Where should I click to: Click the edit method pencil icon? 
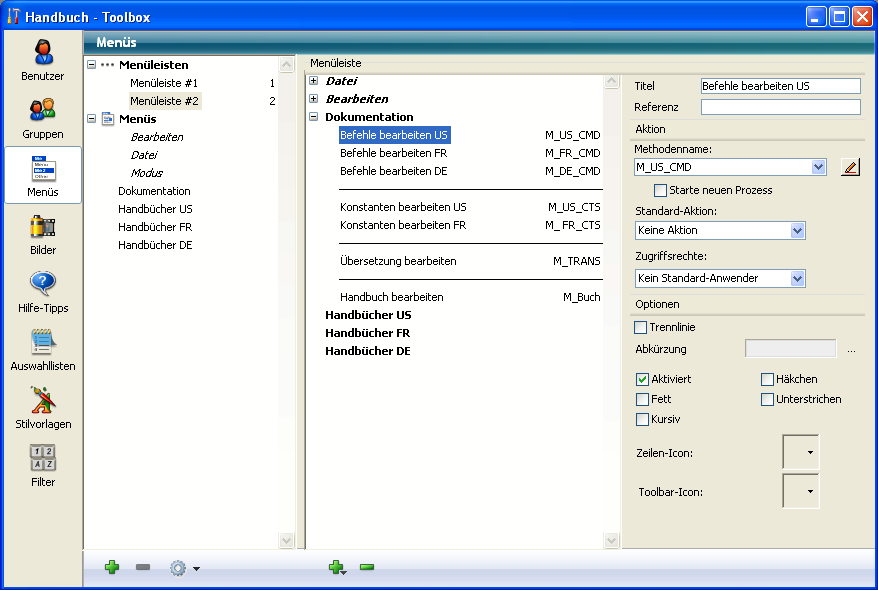850,167
